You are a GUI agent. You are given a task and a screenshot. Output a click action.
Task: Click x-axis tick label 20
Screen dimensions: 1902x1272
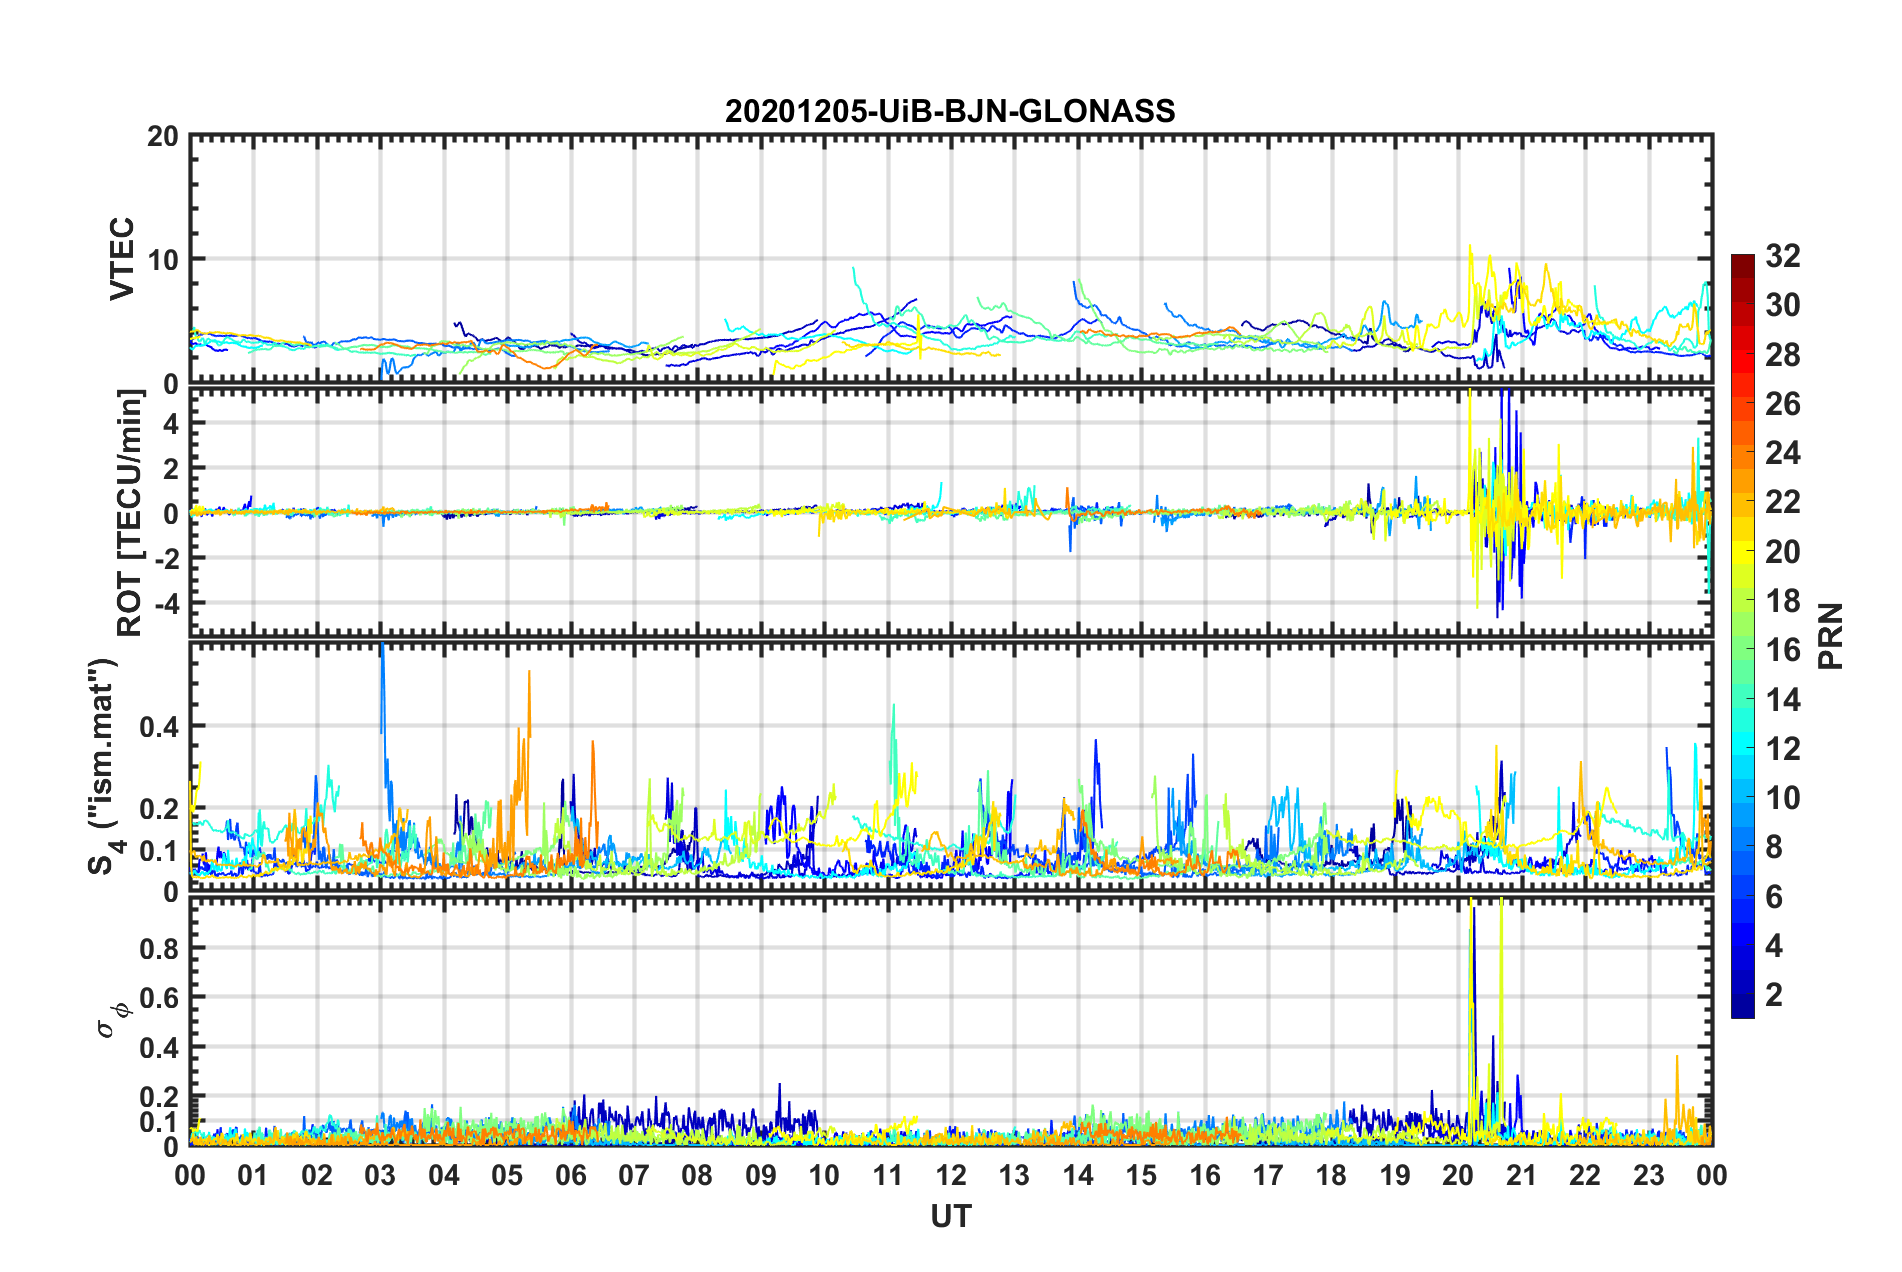(x=1458, y=1175)
